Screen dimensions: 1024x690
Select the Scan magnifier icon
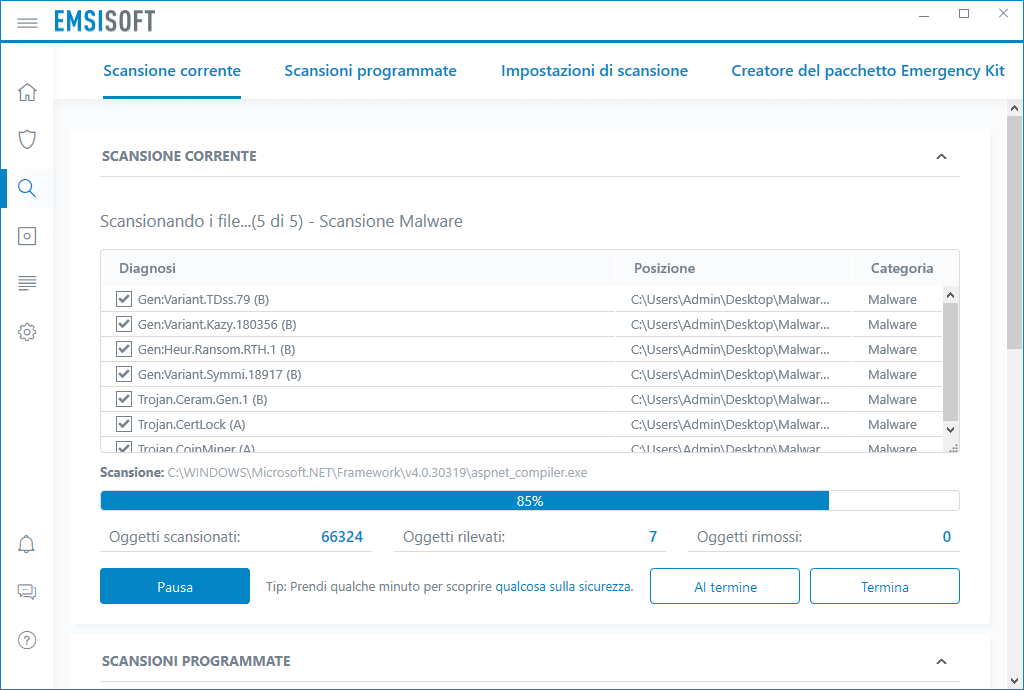point(27,188)
